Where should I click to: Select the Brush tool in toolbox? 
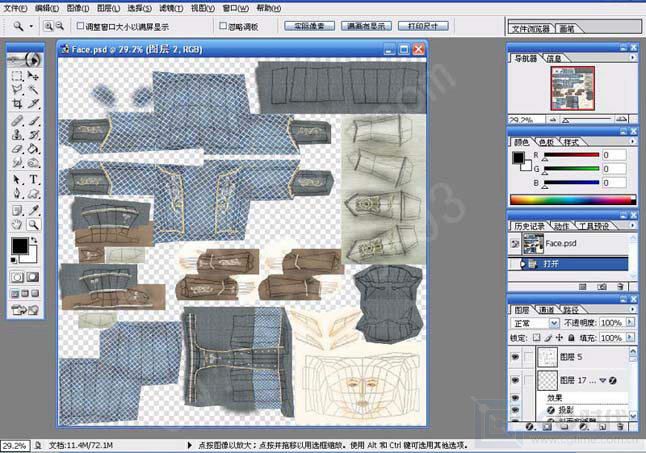(x=33, y=121)
